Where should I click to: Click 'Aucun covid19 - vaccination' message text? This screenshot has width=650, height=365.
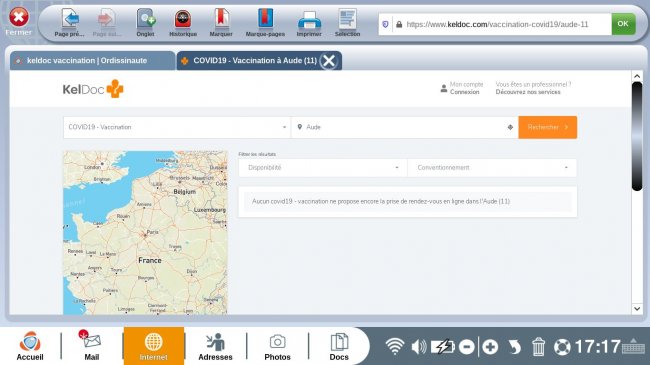pyautogui.click(x=381, y=201)
